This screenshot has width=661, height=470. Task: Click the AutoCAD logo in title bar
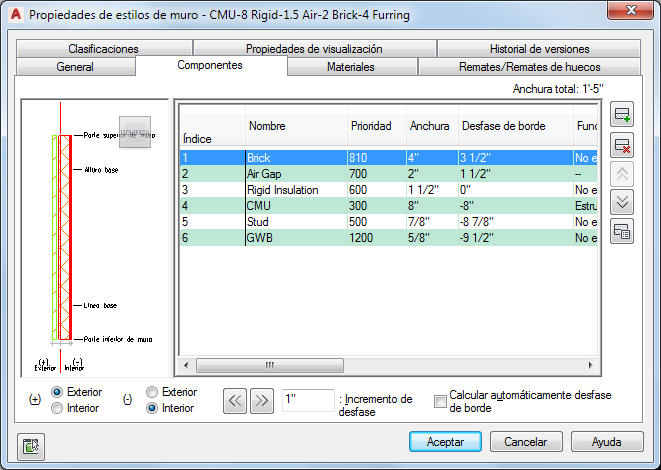(x=16, y=14)
